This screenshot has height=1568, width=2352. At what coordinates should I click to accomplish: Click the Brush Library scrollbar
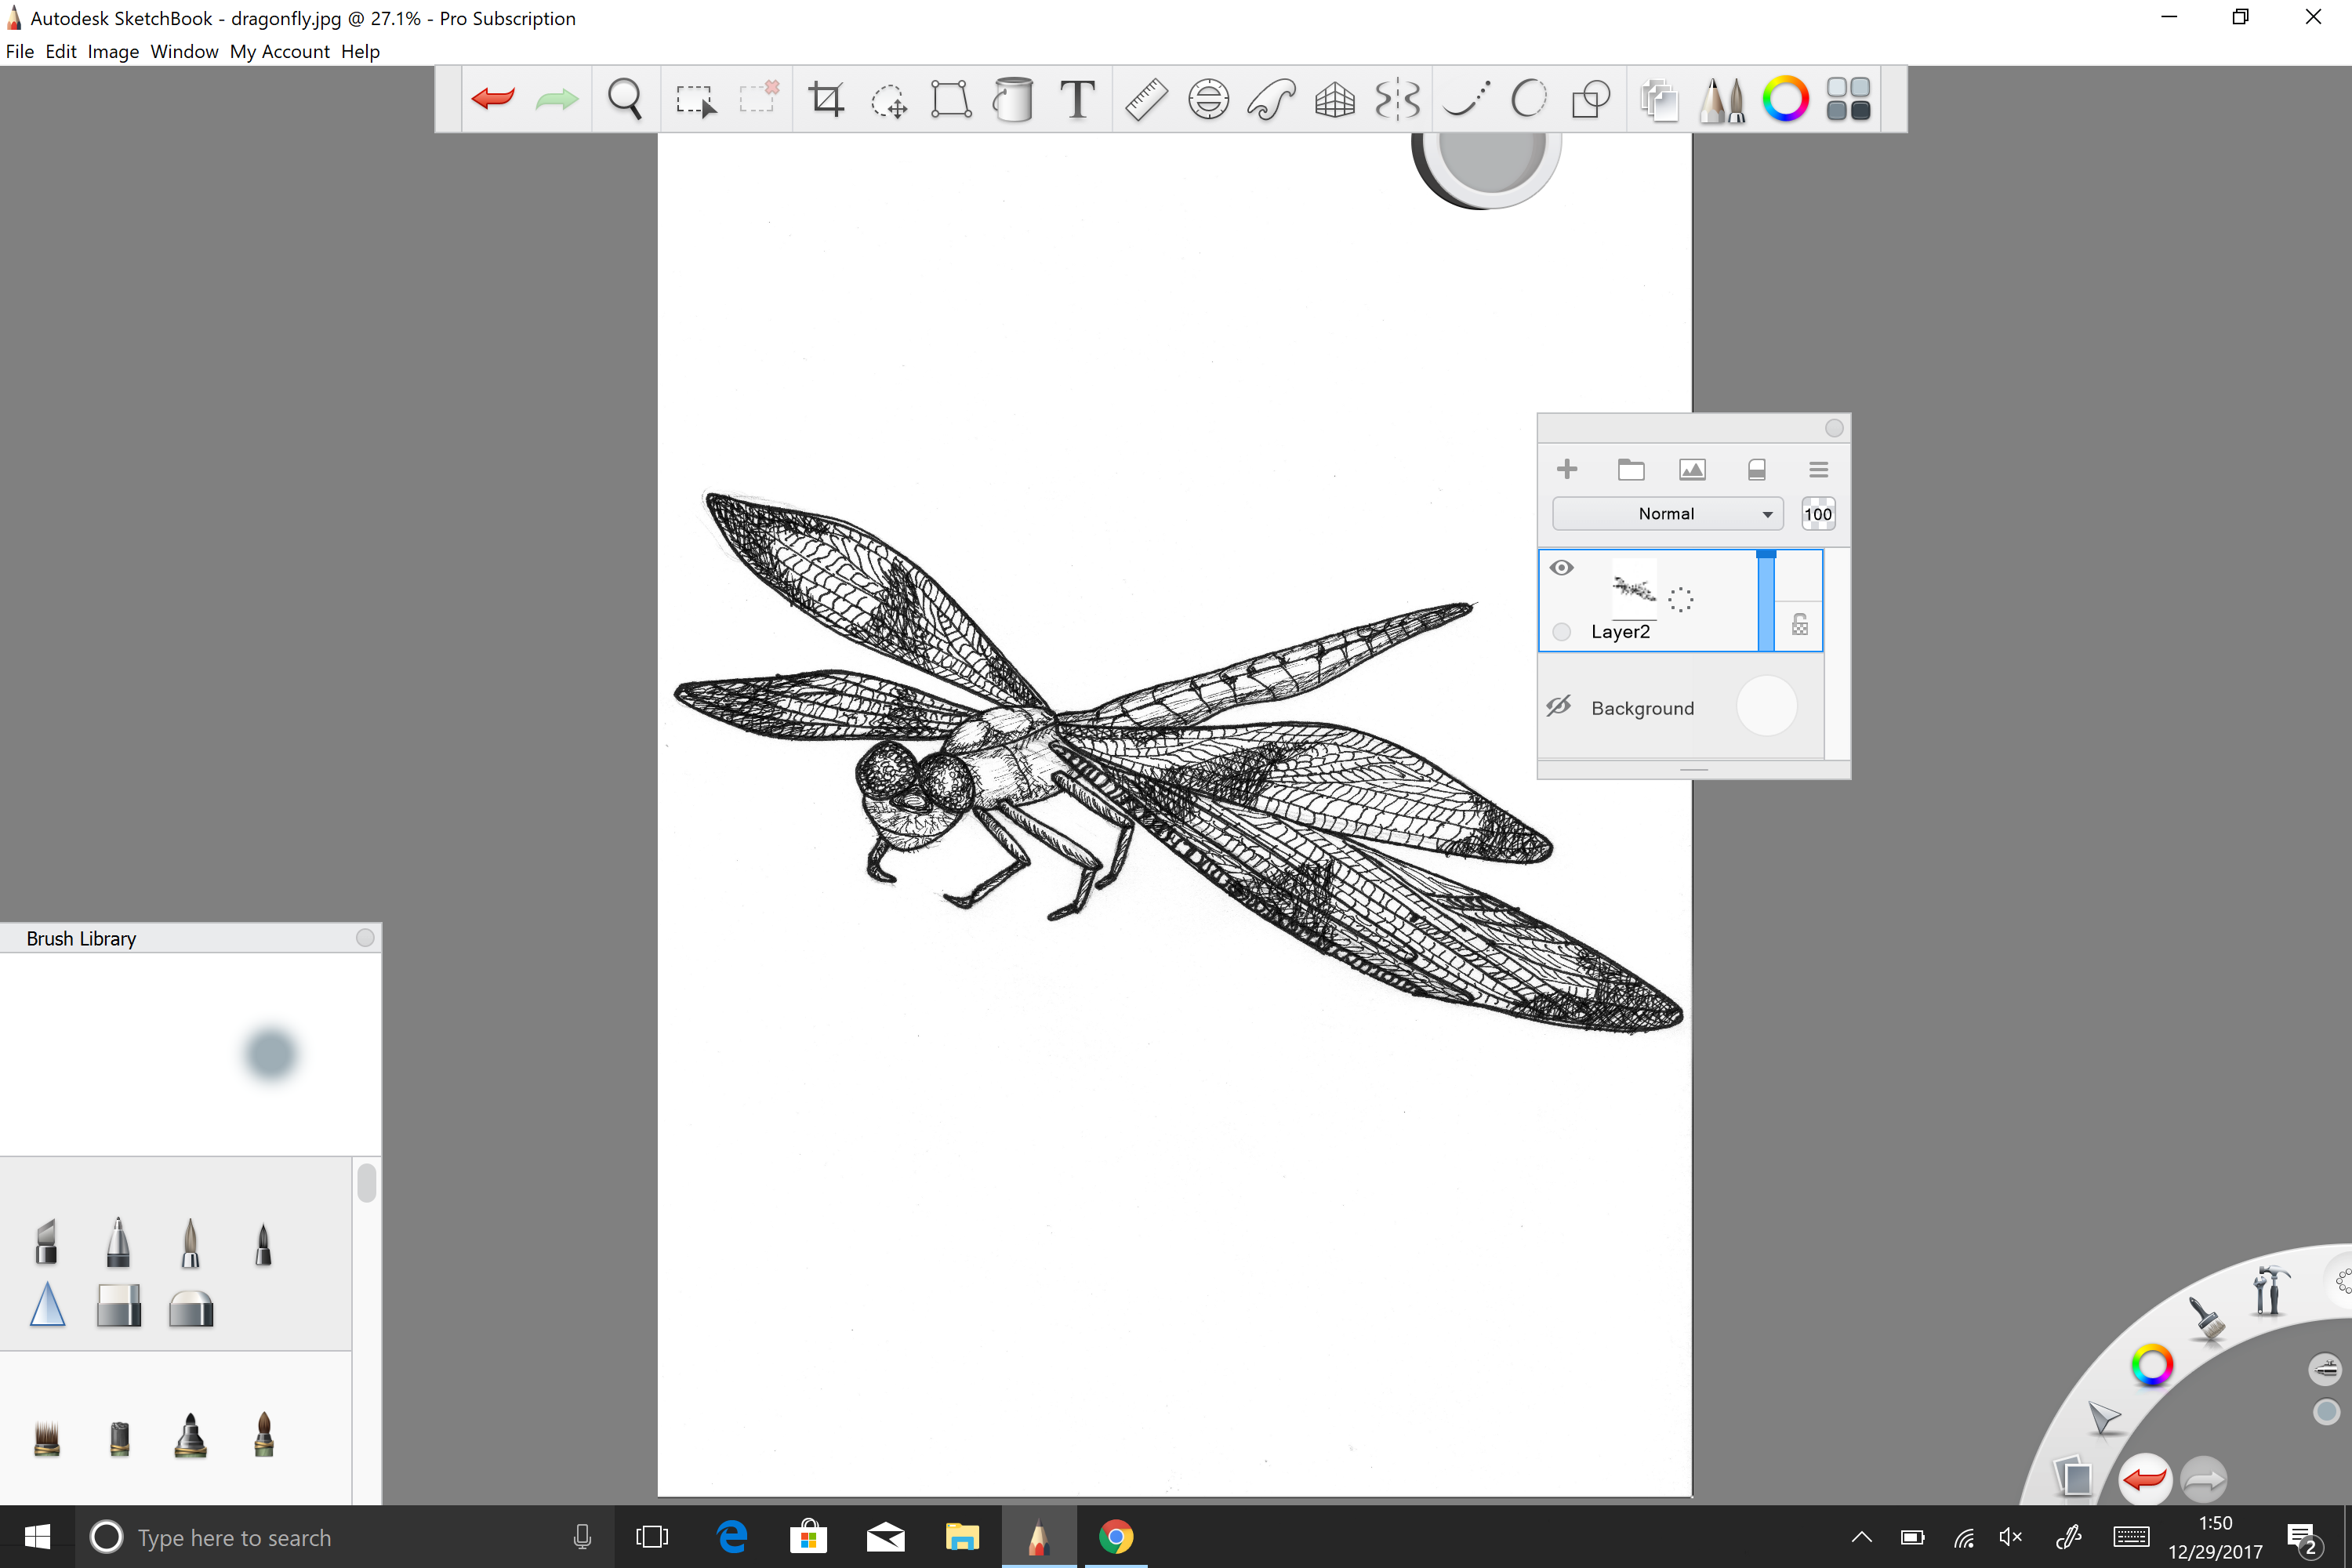point(366,1182)
